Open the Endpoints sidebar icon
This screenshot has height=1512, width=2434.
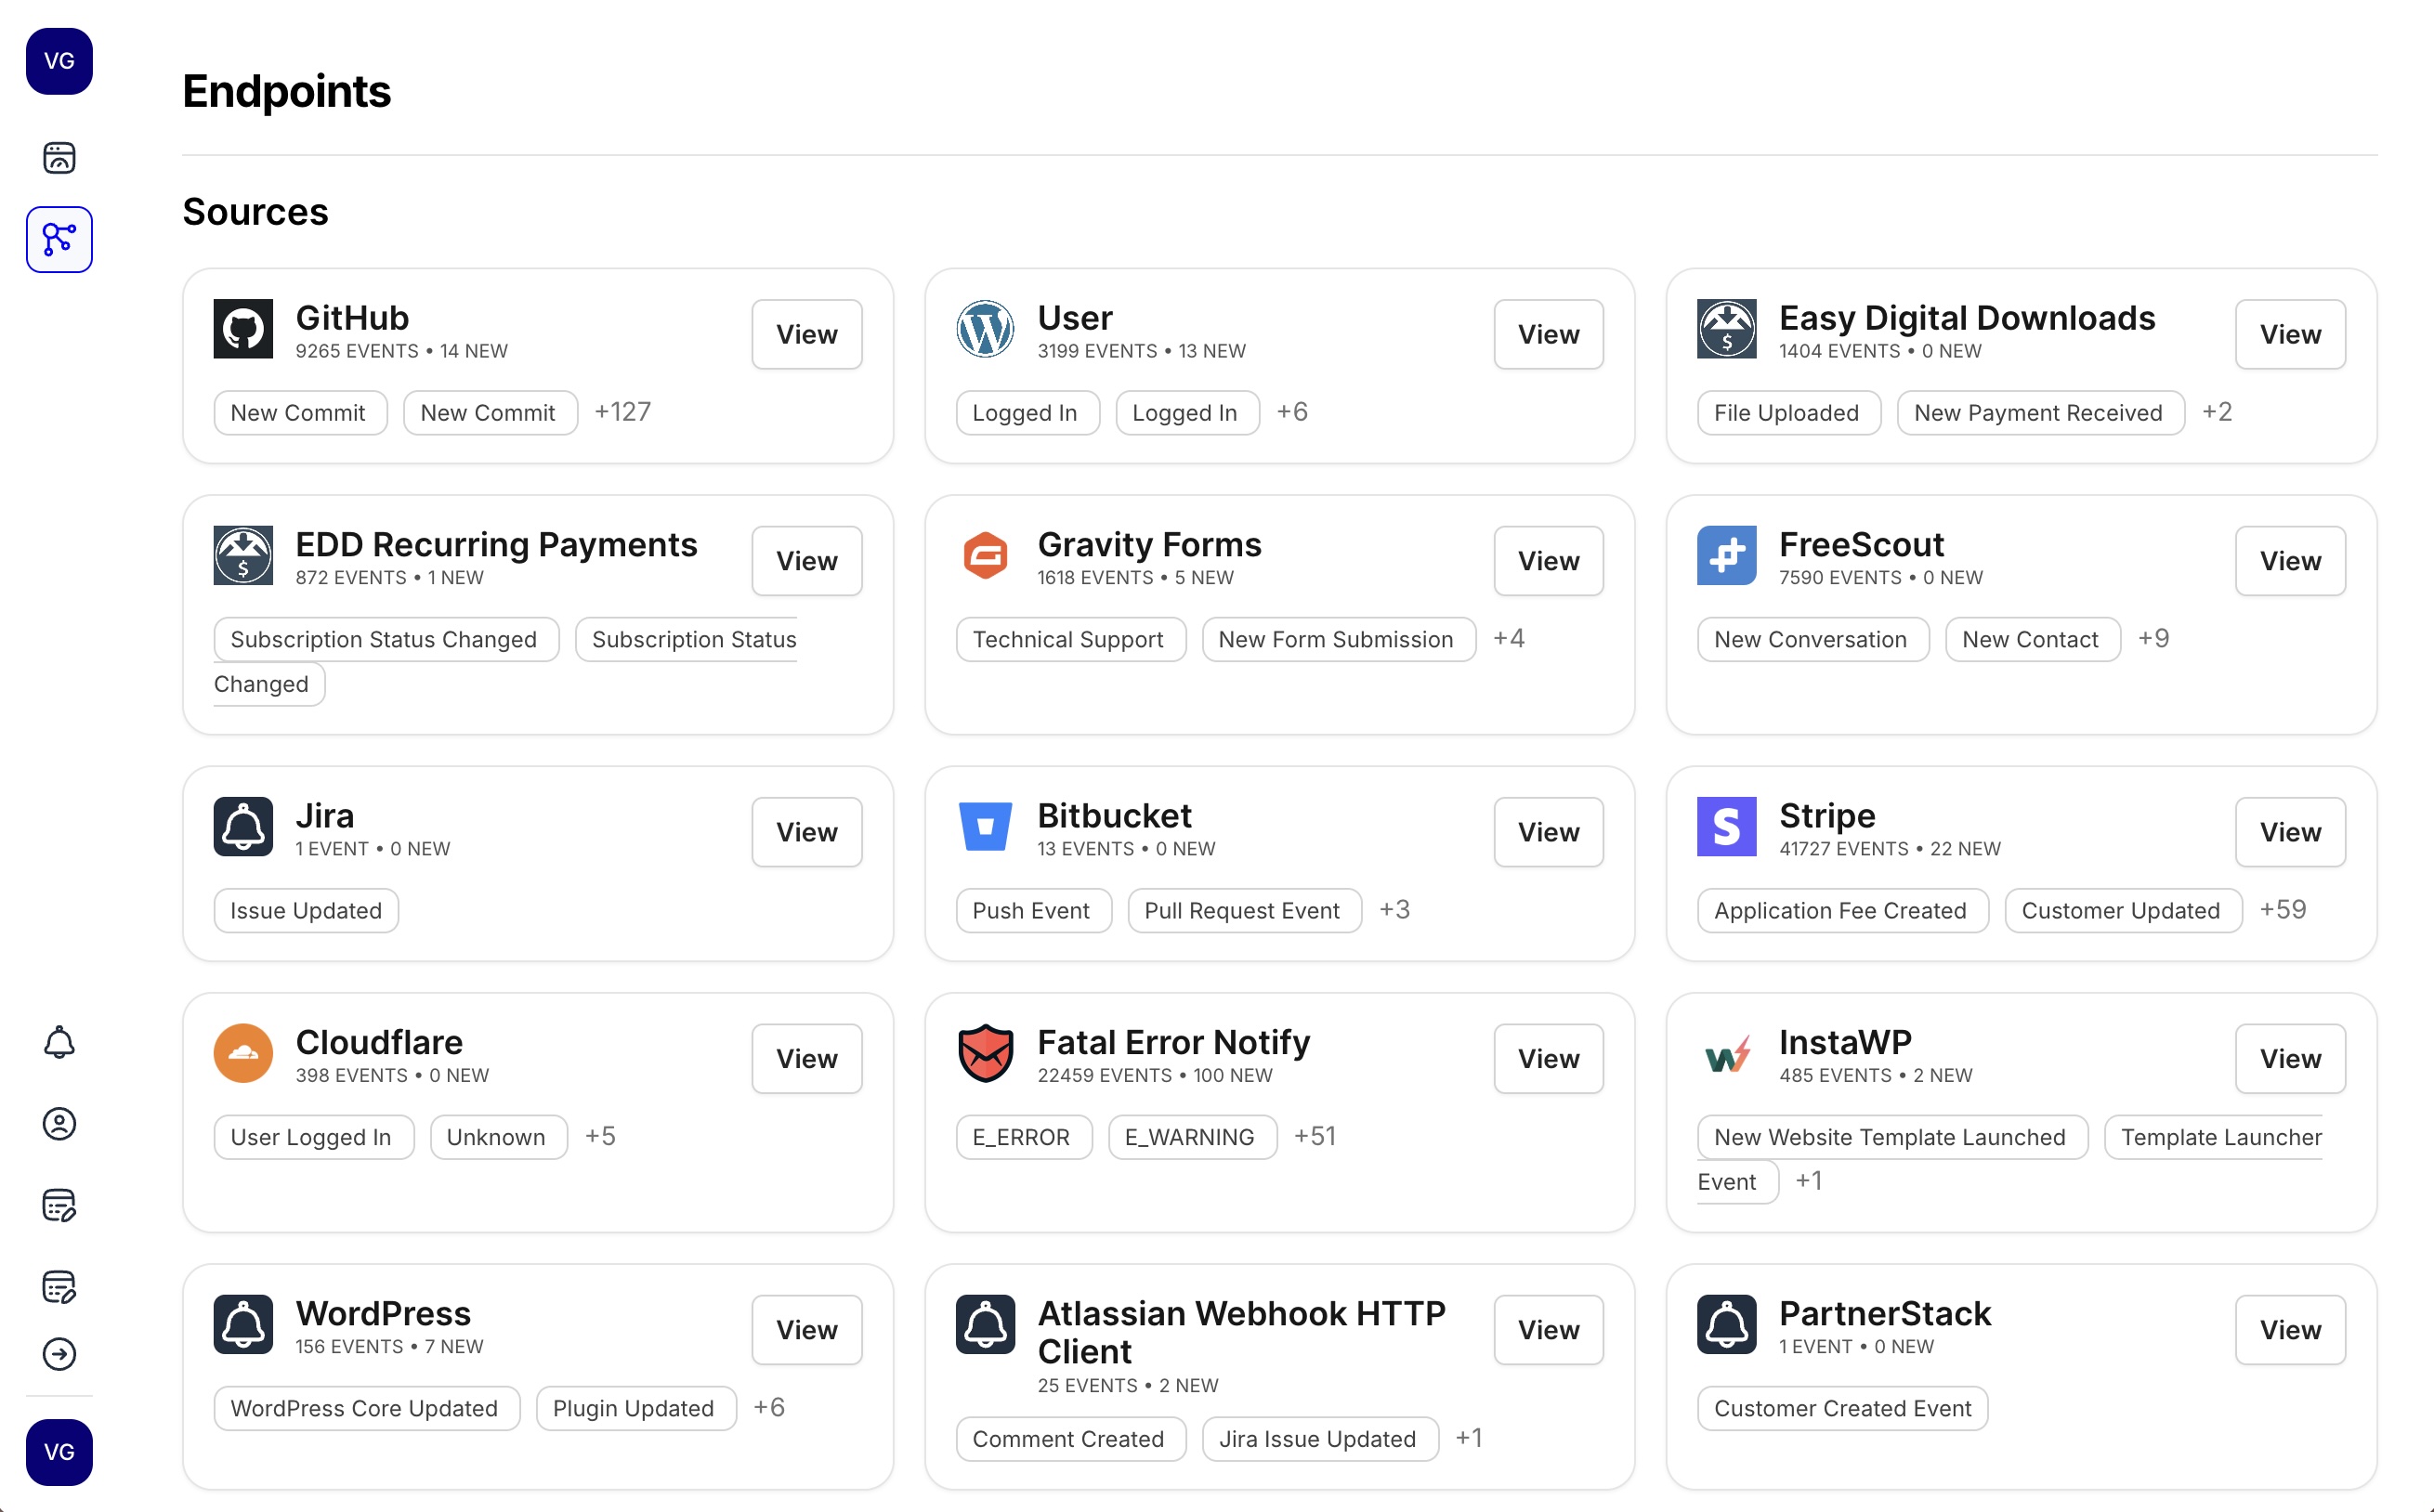pos(59,240)
